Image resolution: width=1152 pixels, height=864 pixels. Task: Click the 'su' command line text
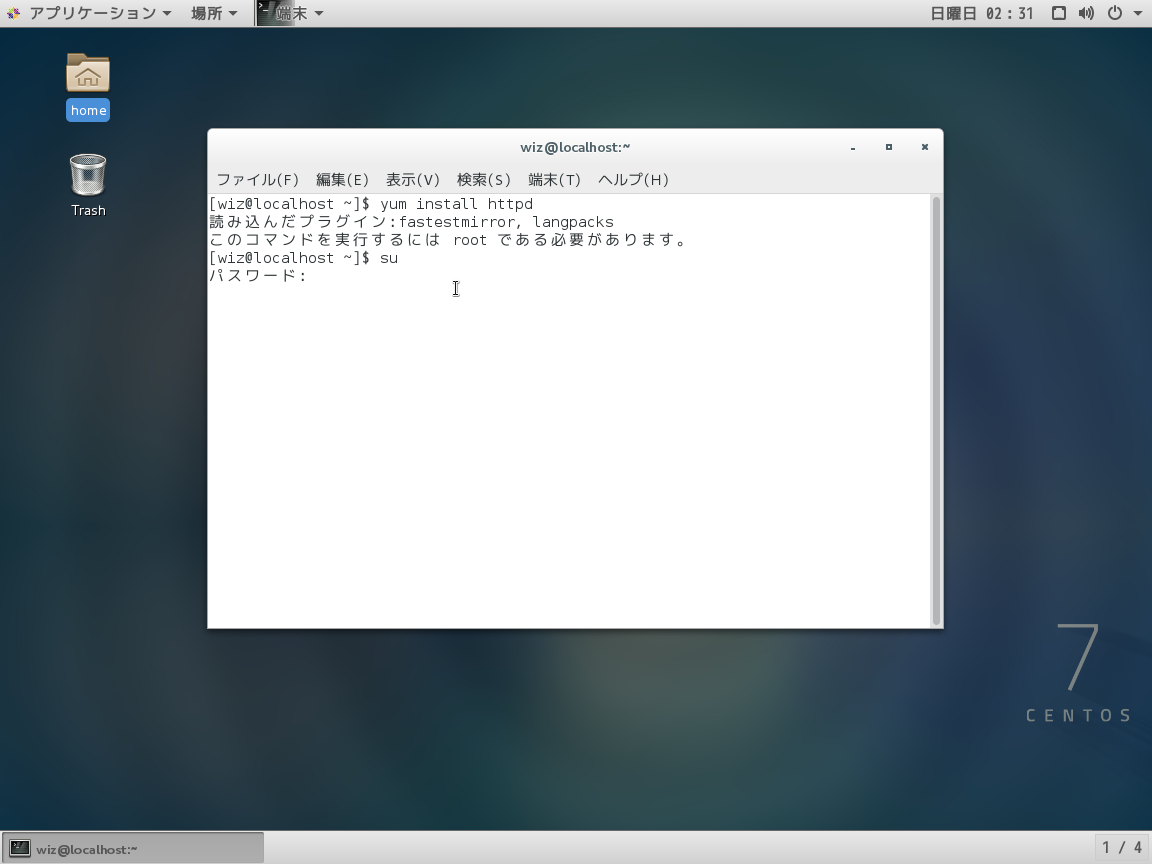click(x=389, y=258)
